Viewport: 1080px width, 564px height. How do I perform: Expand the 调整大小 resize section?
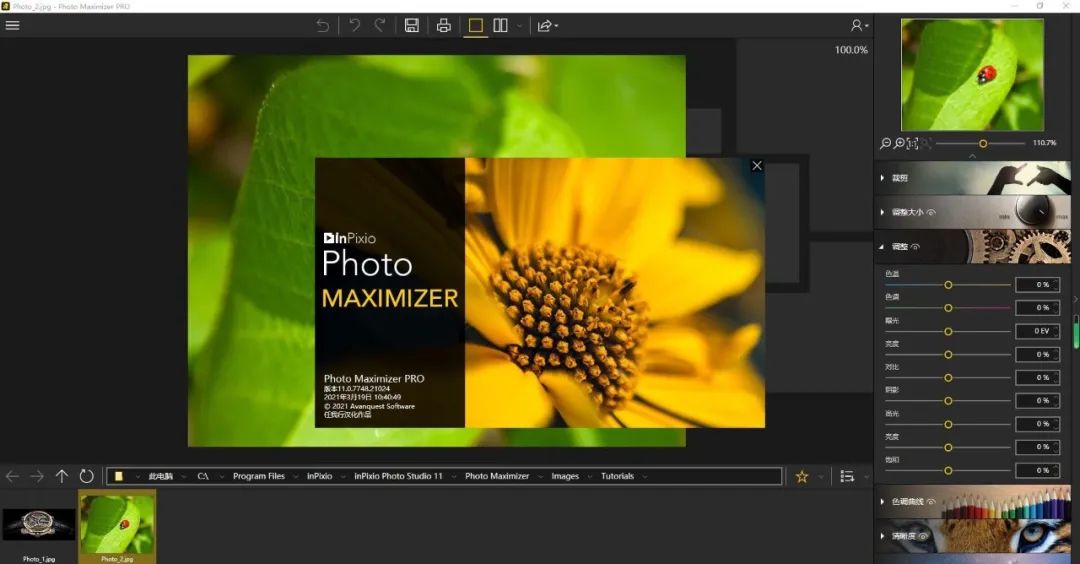882,212
